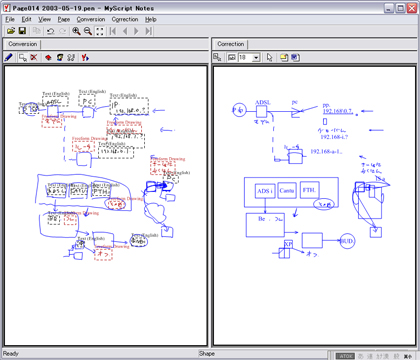Expand the font size 18 dropdown

pos(256,57)
